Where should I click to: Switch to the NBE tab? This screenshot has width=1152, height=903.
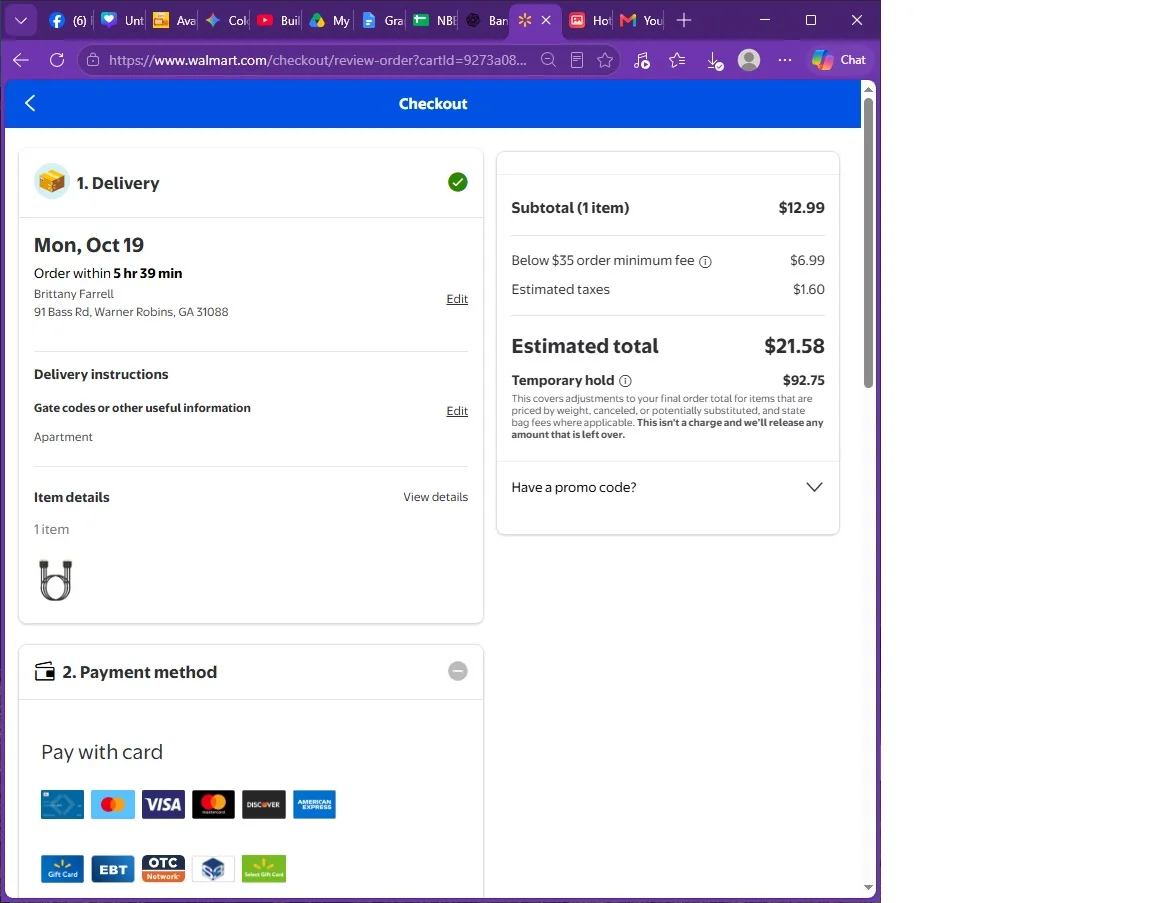(434, 21)
